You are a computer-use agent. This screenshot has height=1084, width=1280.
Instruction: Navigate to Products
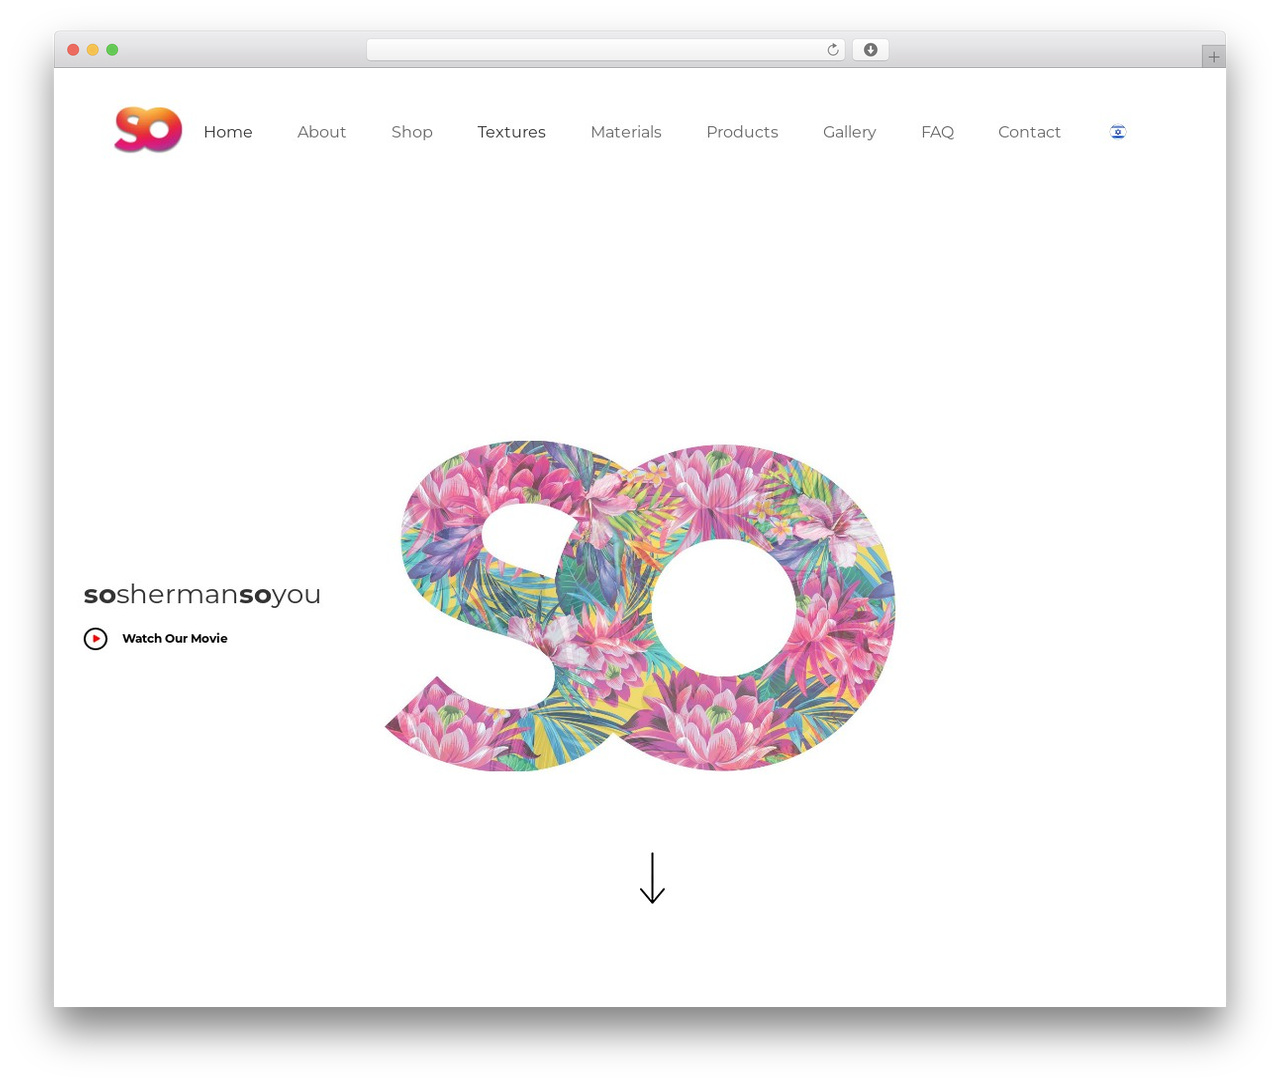742,132
